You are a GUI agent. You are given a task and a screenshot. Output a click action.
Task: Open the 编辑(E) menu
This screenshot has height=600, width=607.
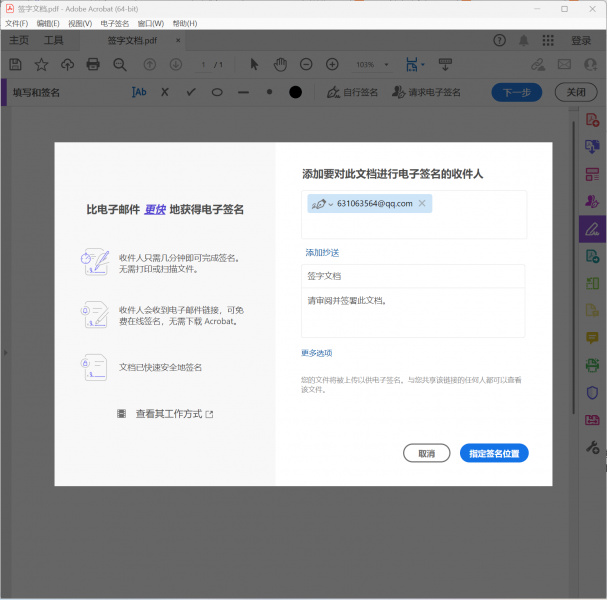coord(48,24)
